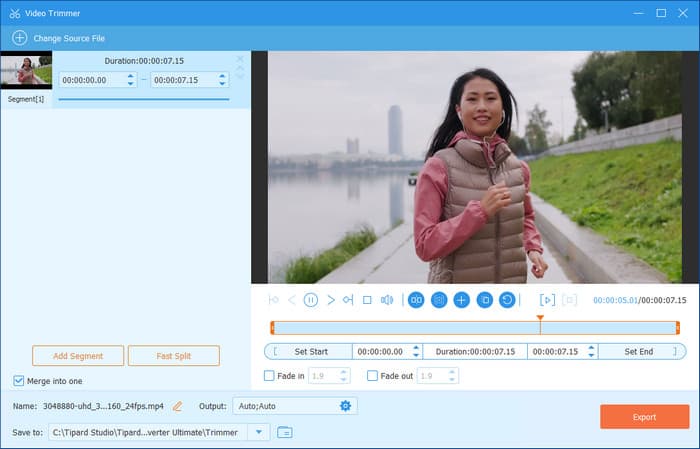The height and width of the screenshot is (449, 700).
Task: Click the Video Trimmer scissors logo
Action: click(15, 13)
